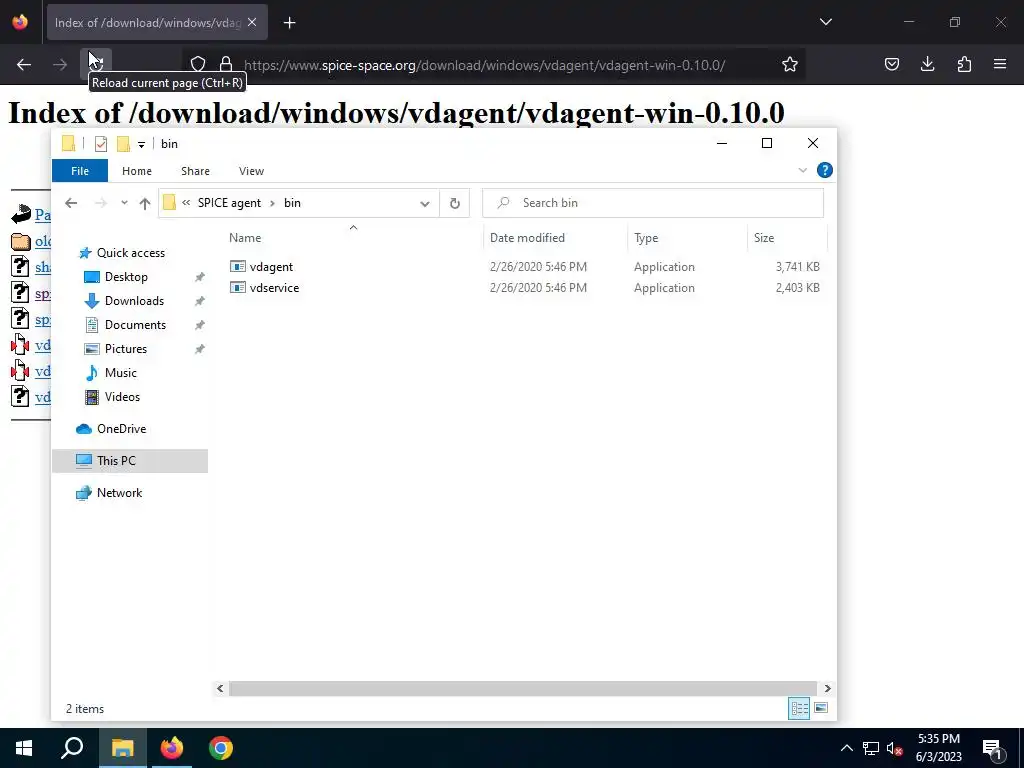Go back in Firefox browser
Viewport: 1024px width, 768px height.
click(24, 65)
